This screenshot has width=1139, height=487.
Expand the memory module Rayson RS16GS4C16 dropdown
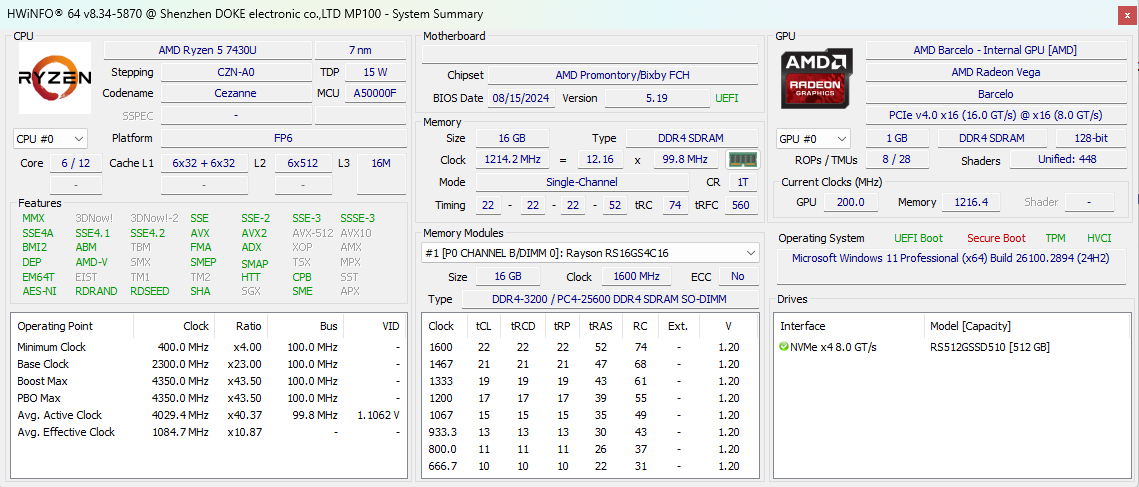pos(590,253)
